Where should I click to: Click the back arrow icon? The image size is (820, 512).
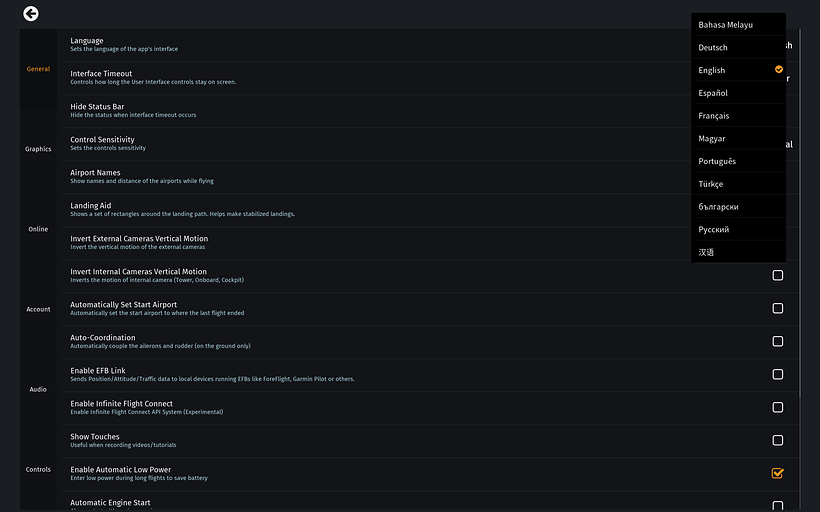pyautogui.click(x=31, y=13)
